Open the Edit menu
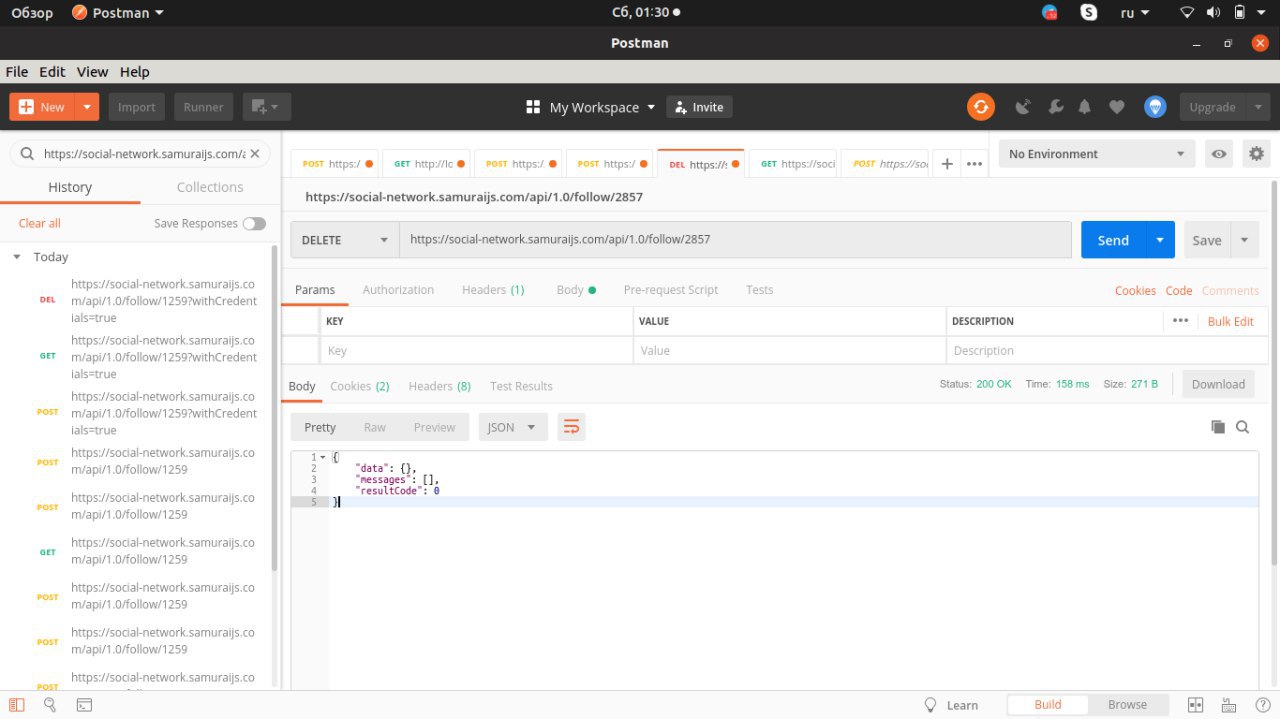 coord(52,72)
